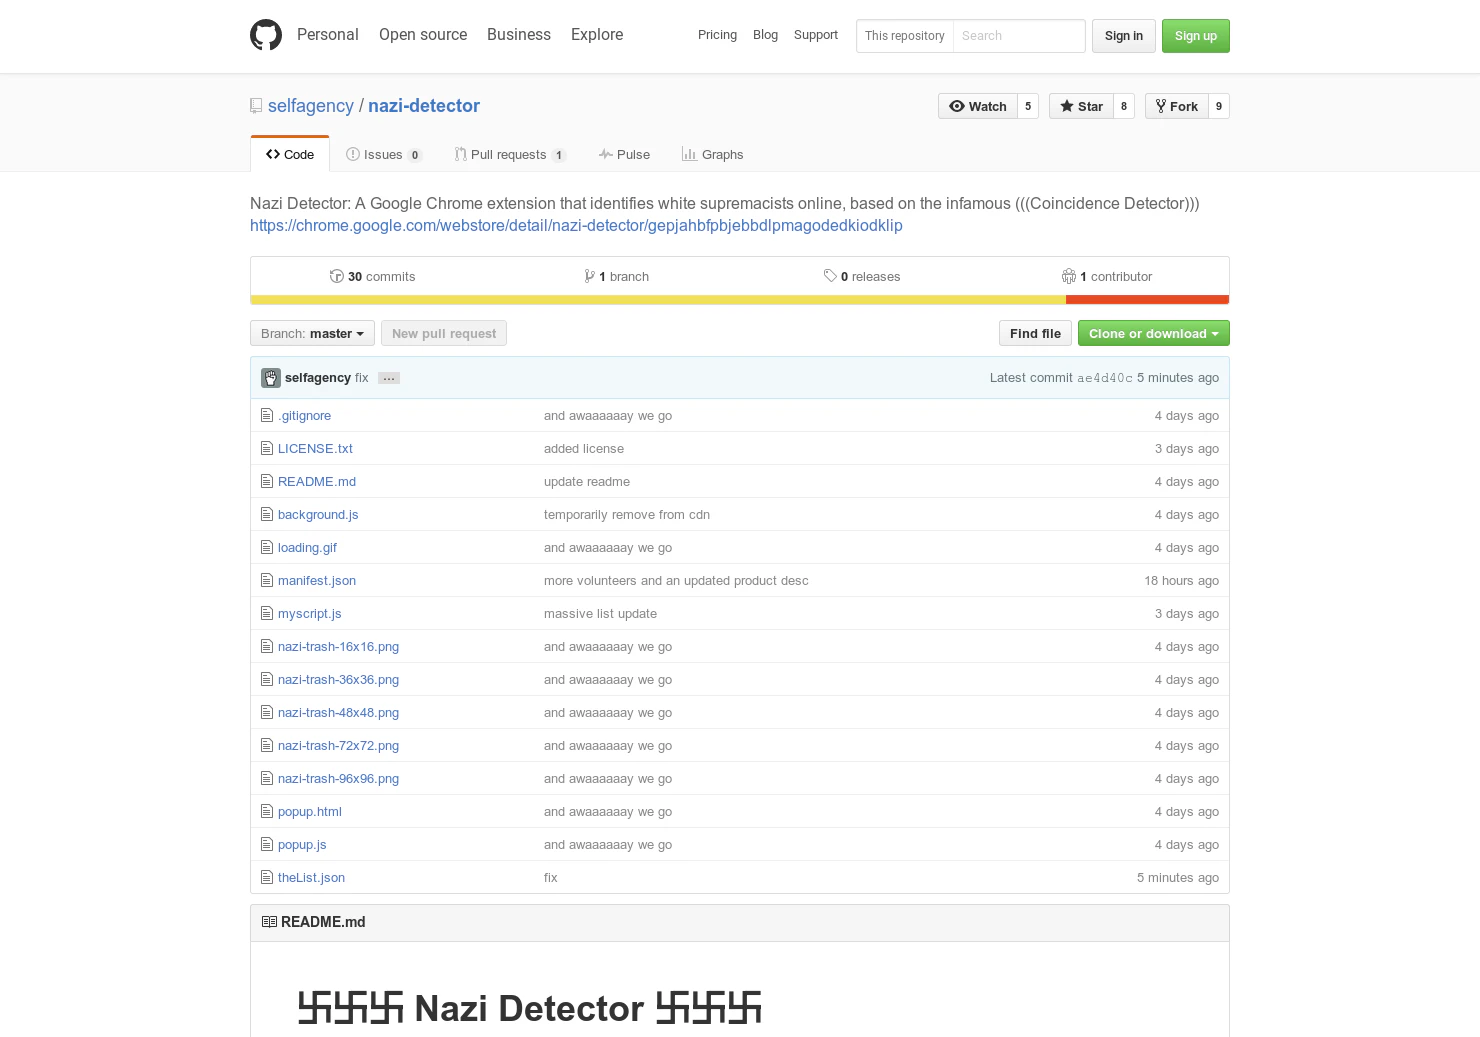Open the Explore menu in the header
The width and height of the screenshot is (1480, 1037).
596,34
